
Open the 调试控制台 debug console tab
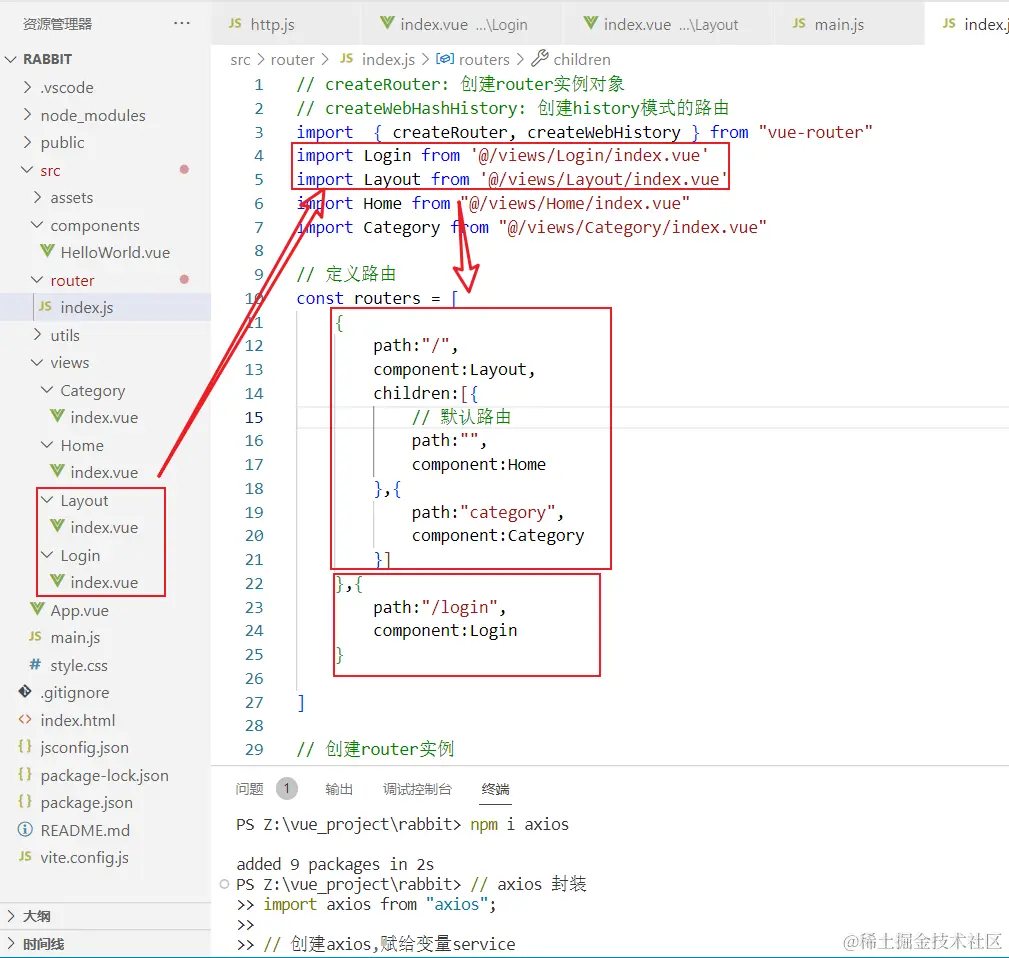417,788
